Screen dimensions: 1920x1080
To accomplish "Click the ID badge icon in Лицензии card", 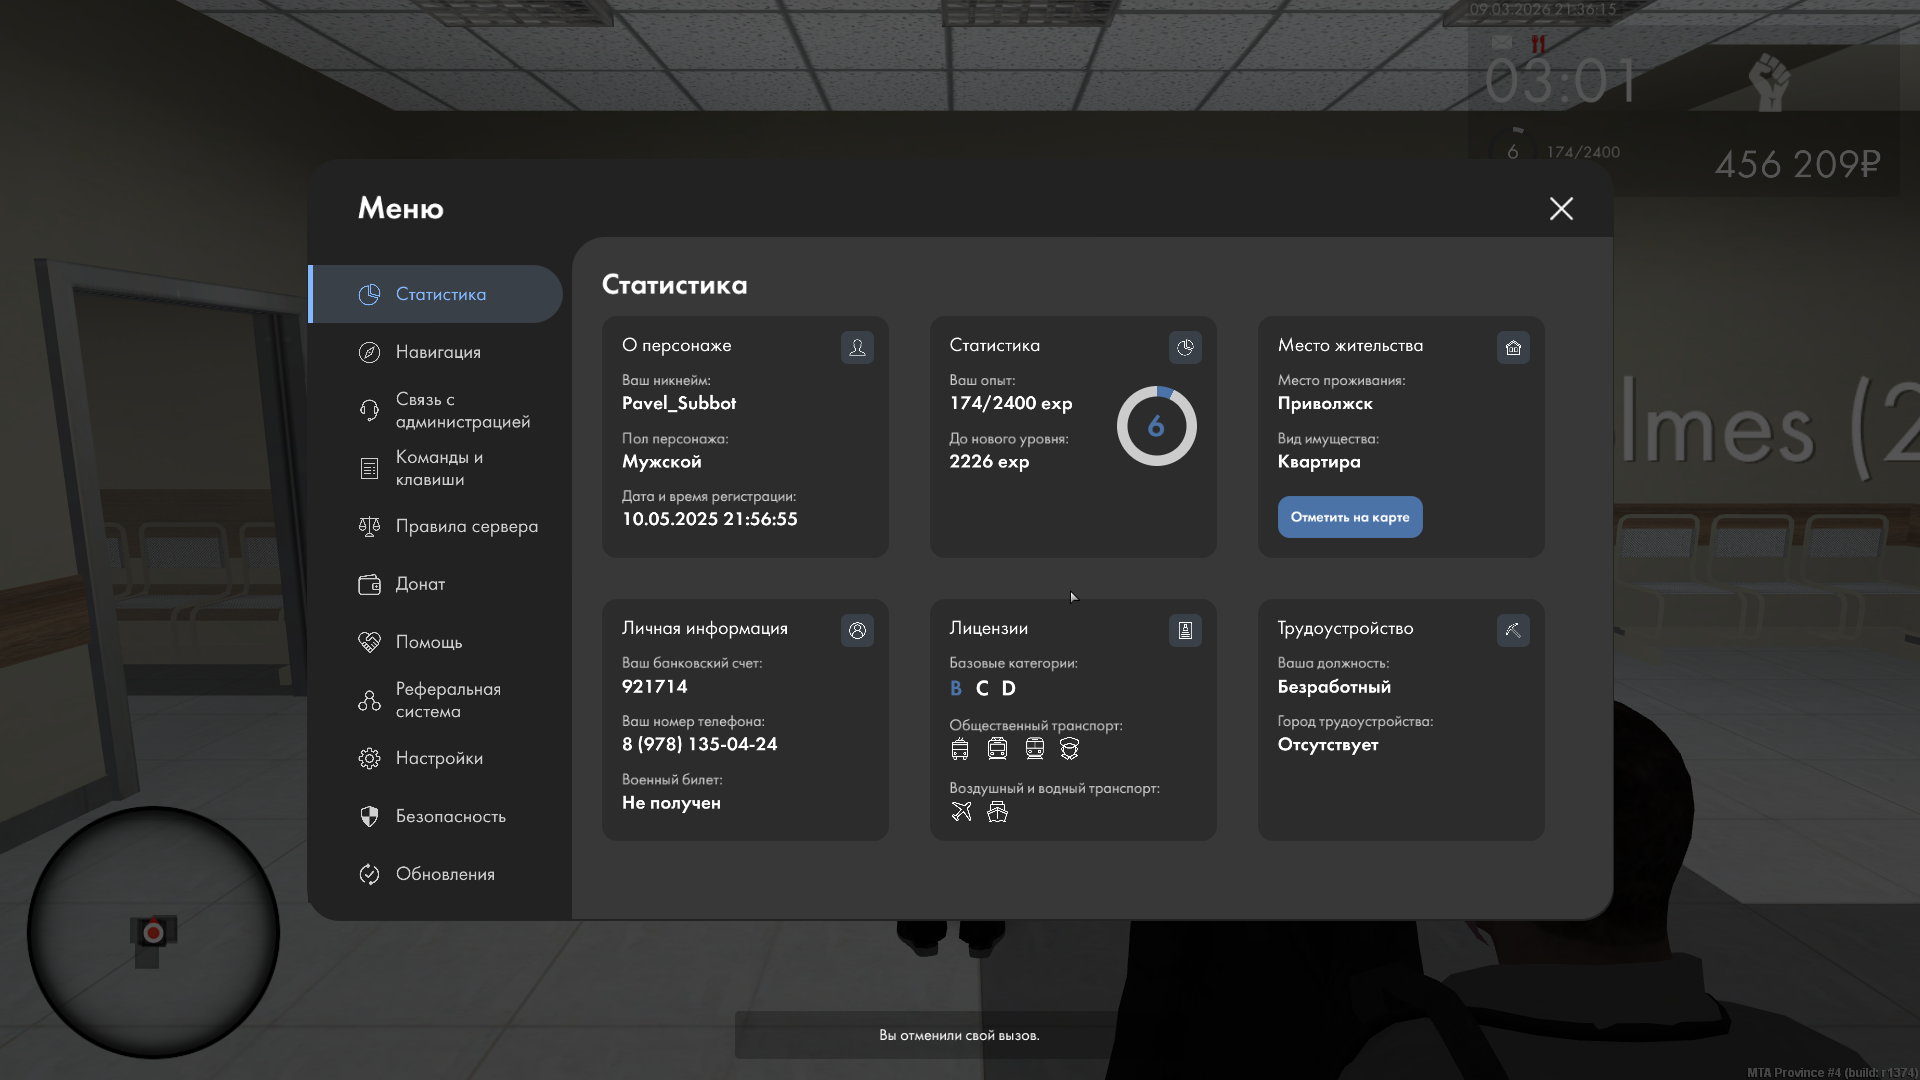I will point(1185,630).
